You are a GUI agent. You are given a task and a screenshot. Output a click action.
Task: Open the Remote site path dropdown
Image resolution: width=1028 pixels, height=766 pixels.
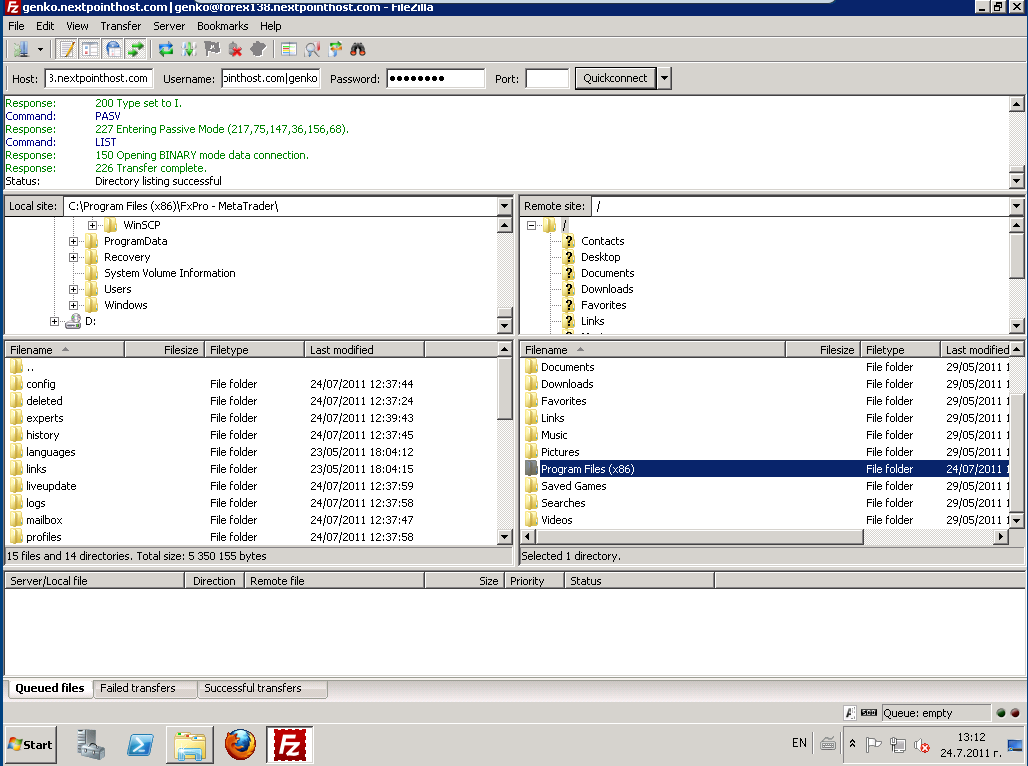(x=1016, y=206)
